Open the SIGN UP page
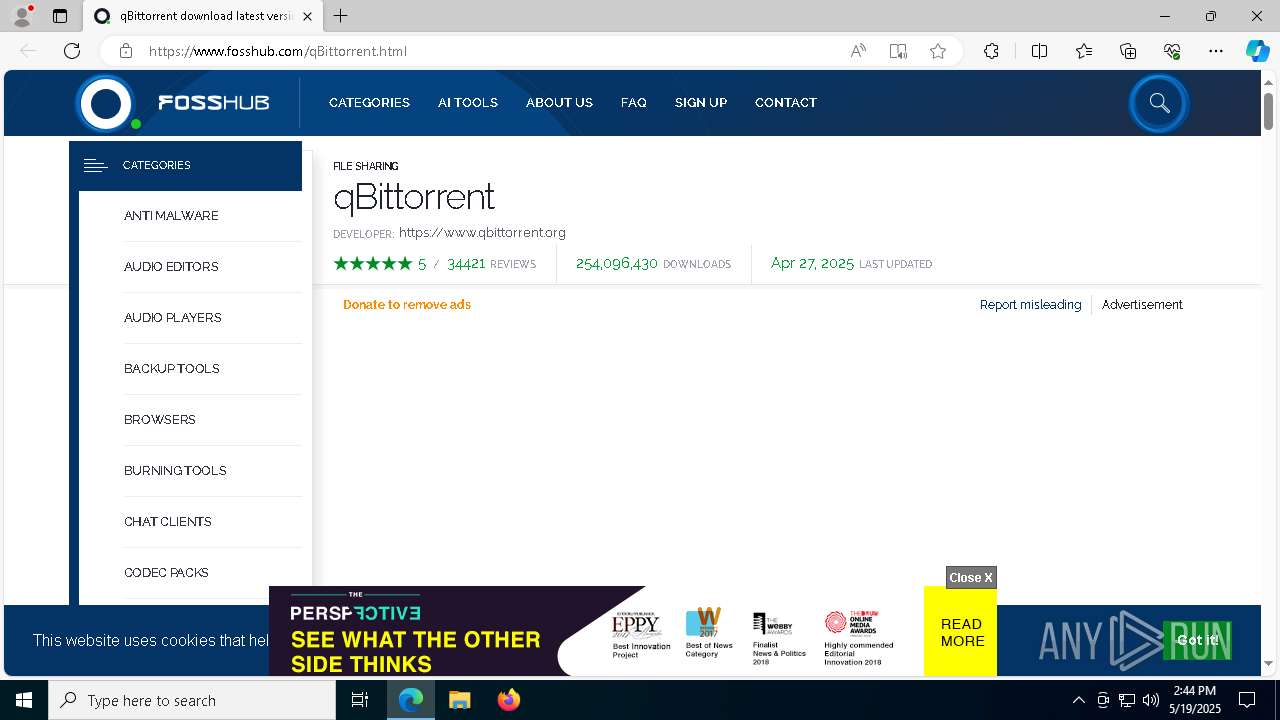Image resolution: width=1280 pixels, height=720 pixels. [x=701, y=103]
